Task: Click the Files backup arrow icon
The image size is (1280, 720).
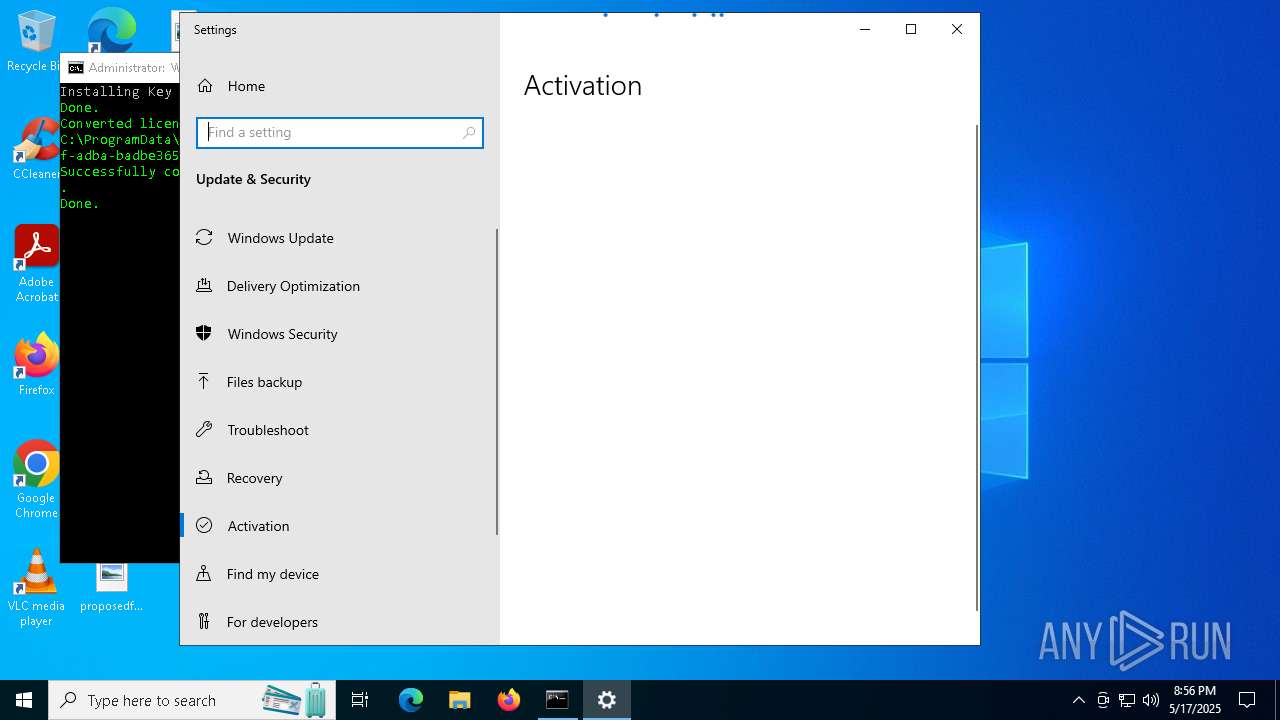Action: (204, 381)
